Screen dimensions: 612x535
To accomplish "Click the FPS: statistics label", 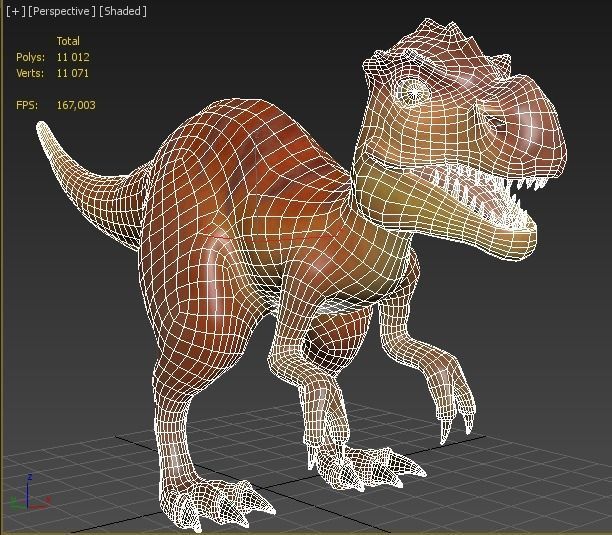I will coord(27,105).
